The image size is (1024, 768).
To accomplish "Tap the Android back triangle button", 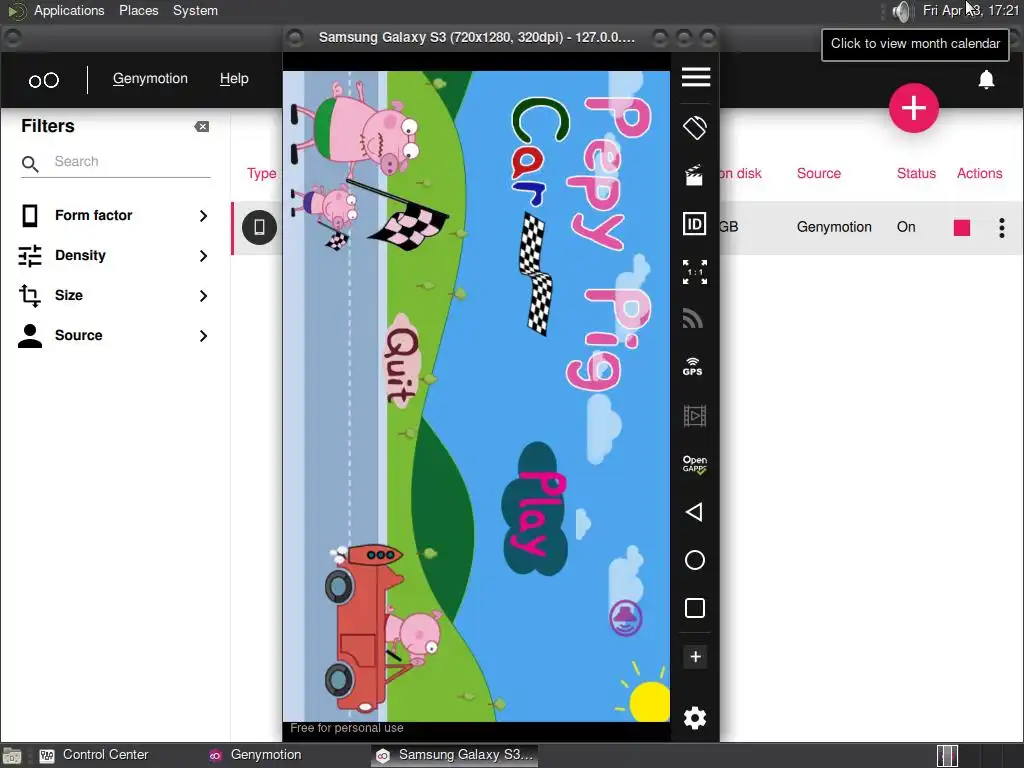I will tap(694, 512).
